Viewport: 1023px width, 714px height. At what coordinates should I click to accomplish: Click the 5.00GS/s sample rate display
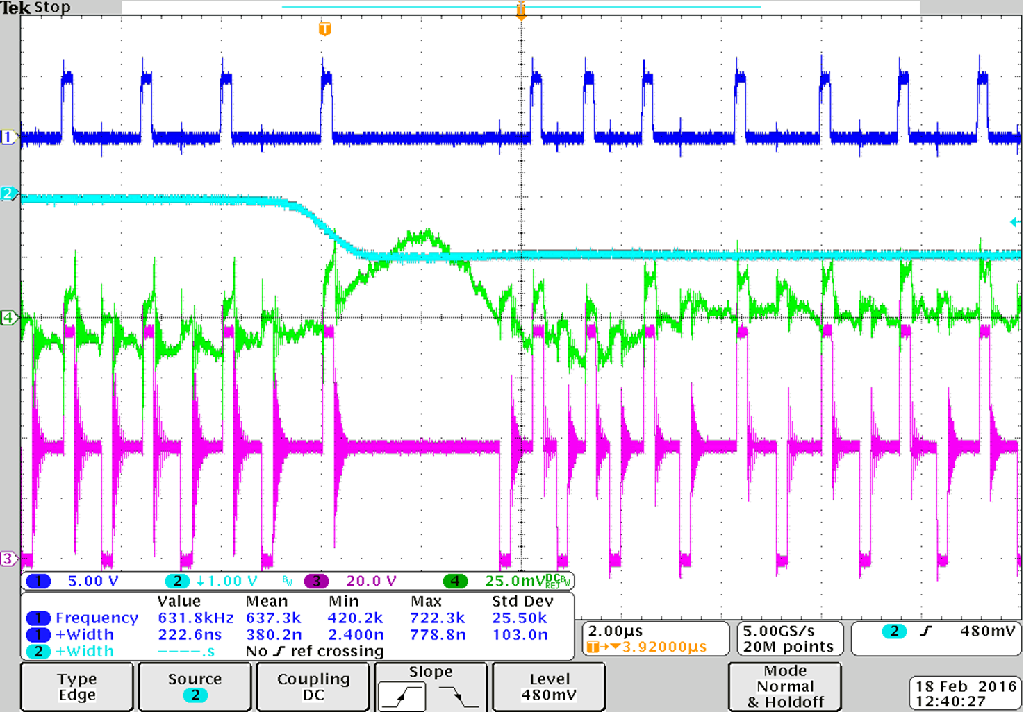[x=789, y=634]
